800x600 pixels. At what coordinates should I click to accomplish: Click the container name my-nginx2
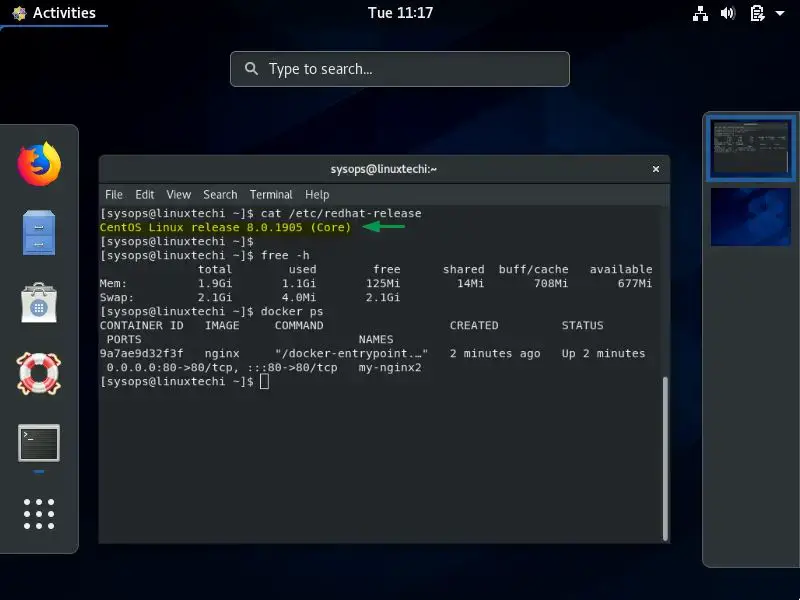[390, 367]
